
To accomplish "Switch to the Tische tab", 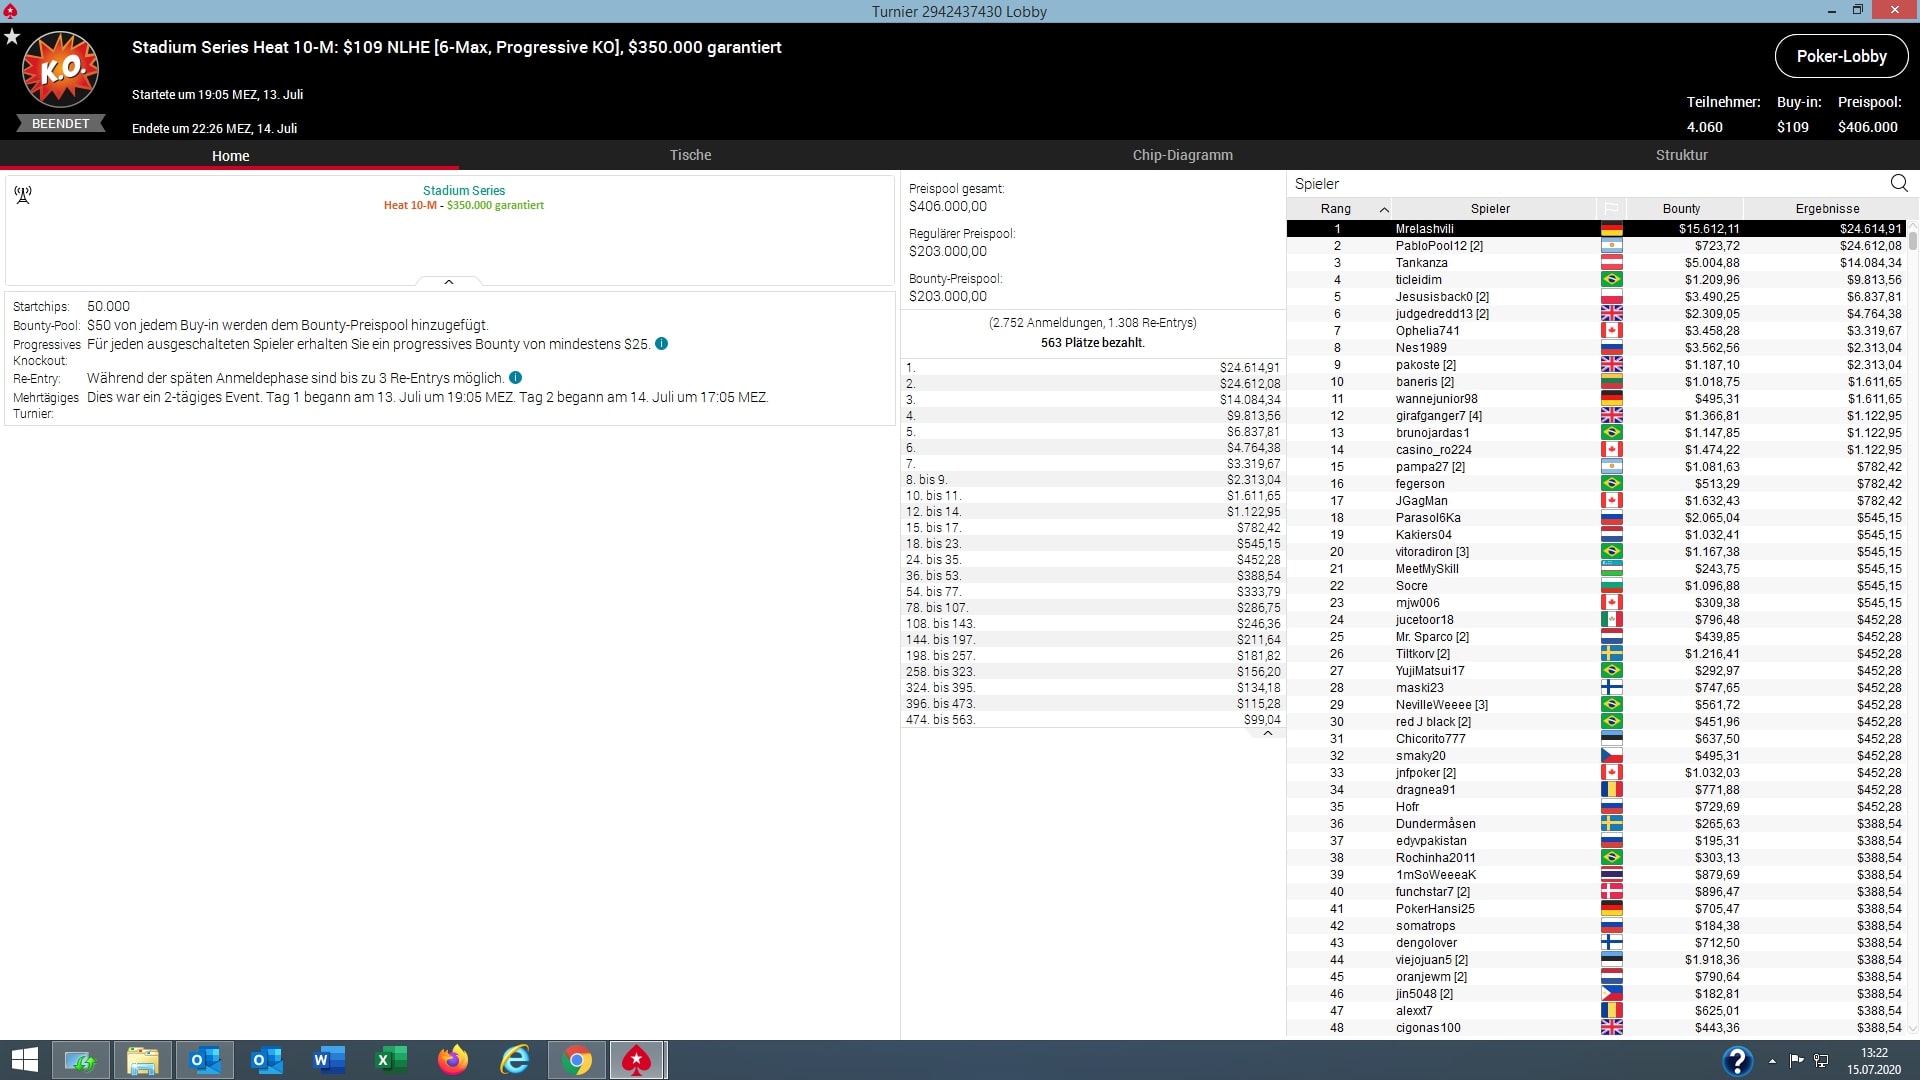I will click(x=690, y=155).
